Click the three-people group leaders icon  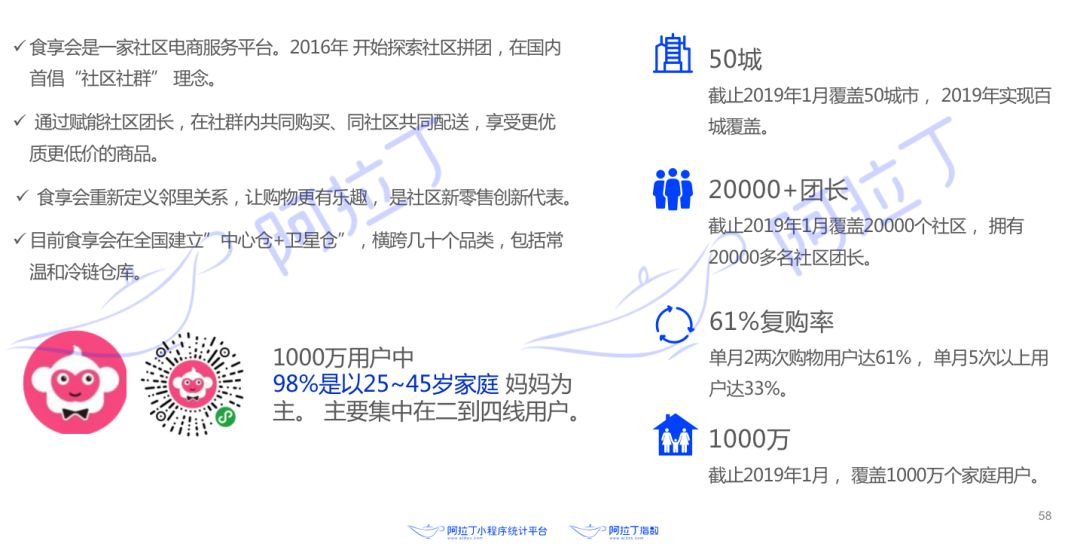click(672, 189)
